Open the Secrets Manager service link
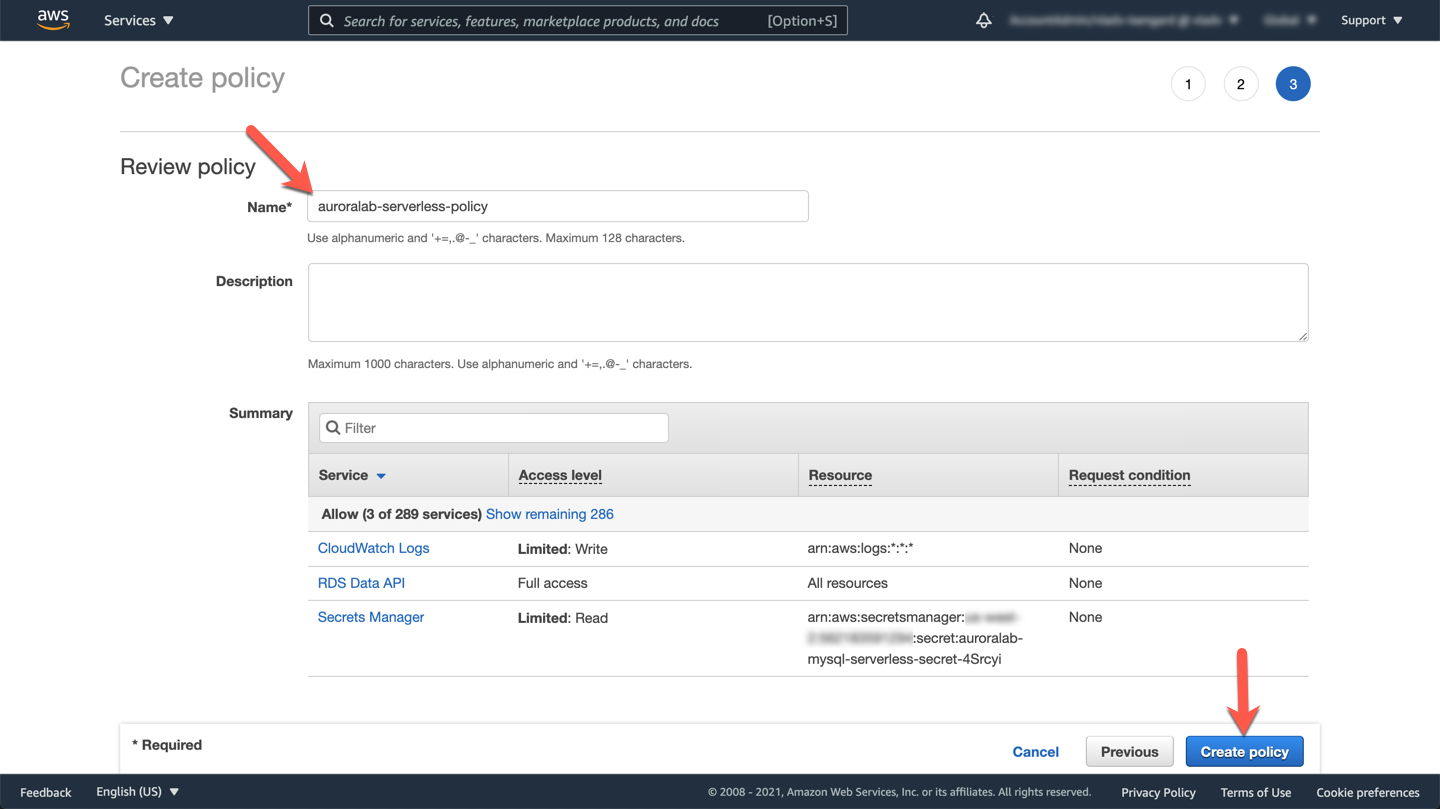This screenshot has width=1440, height=809. [370, 617]
